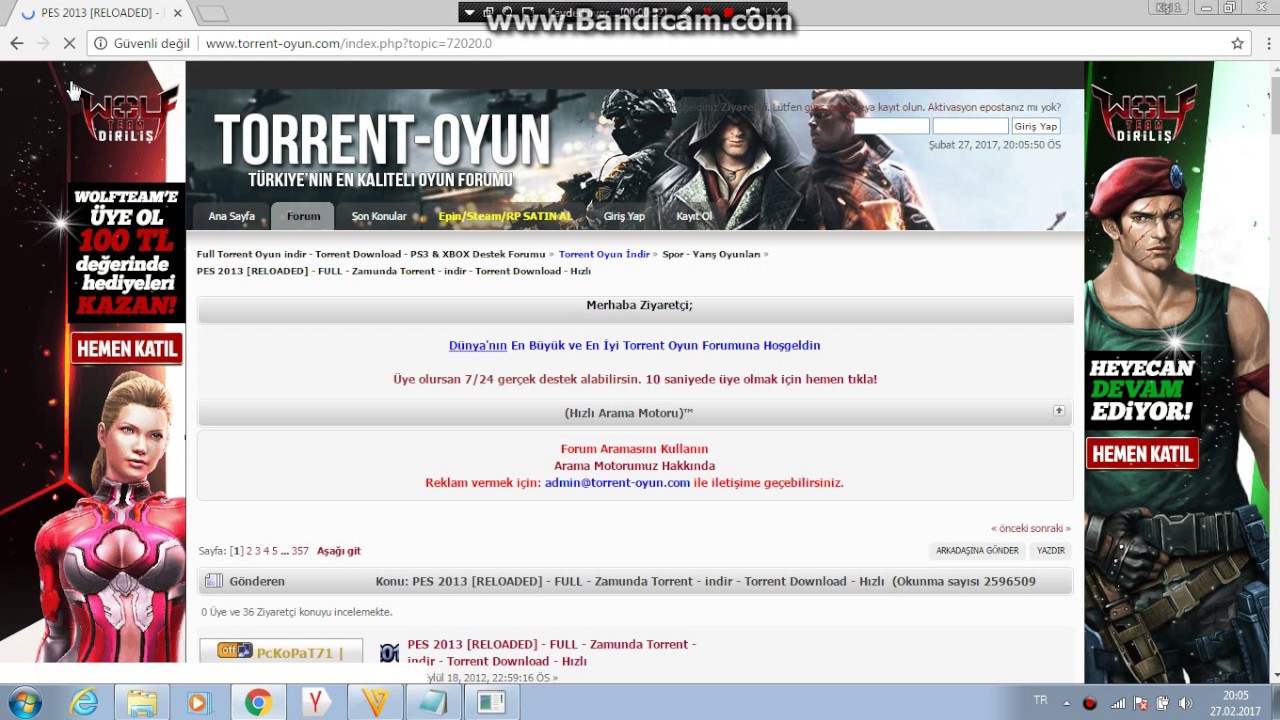Open Torrent Oyun İndir breadcrumb link
This screenshot has width=1280, height=720.
[604, 254]
